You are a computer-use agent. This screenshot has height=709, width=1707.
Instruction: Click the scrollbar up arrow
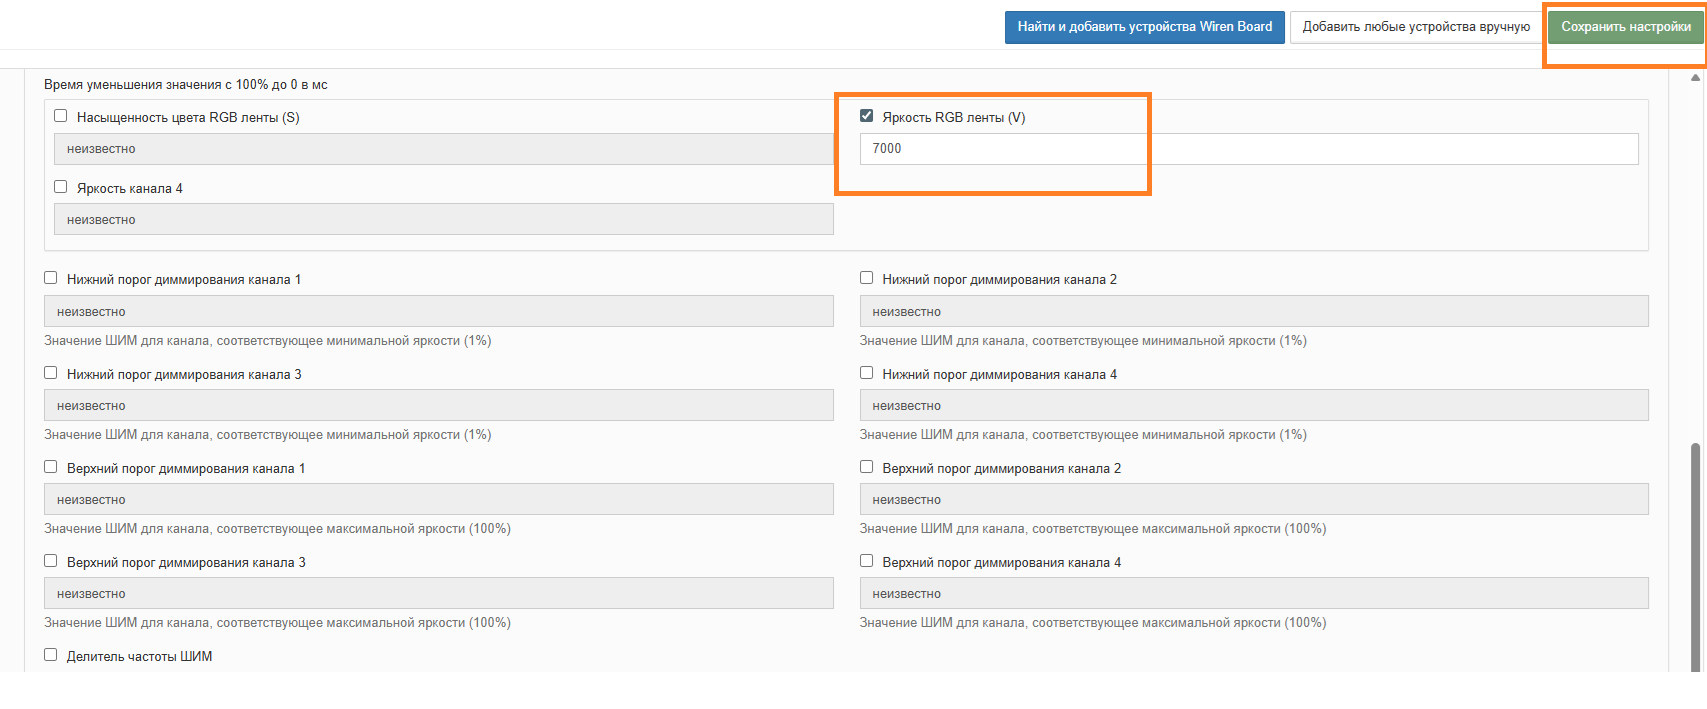1695,77
